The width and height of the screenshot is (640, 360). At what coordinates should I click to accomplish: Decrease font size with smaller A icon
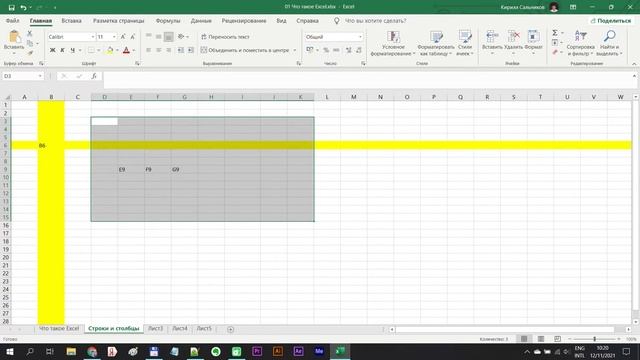[x=133, y=37]
